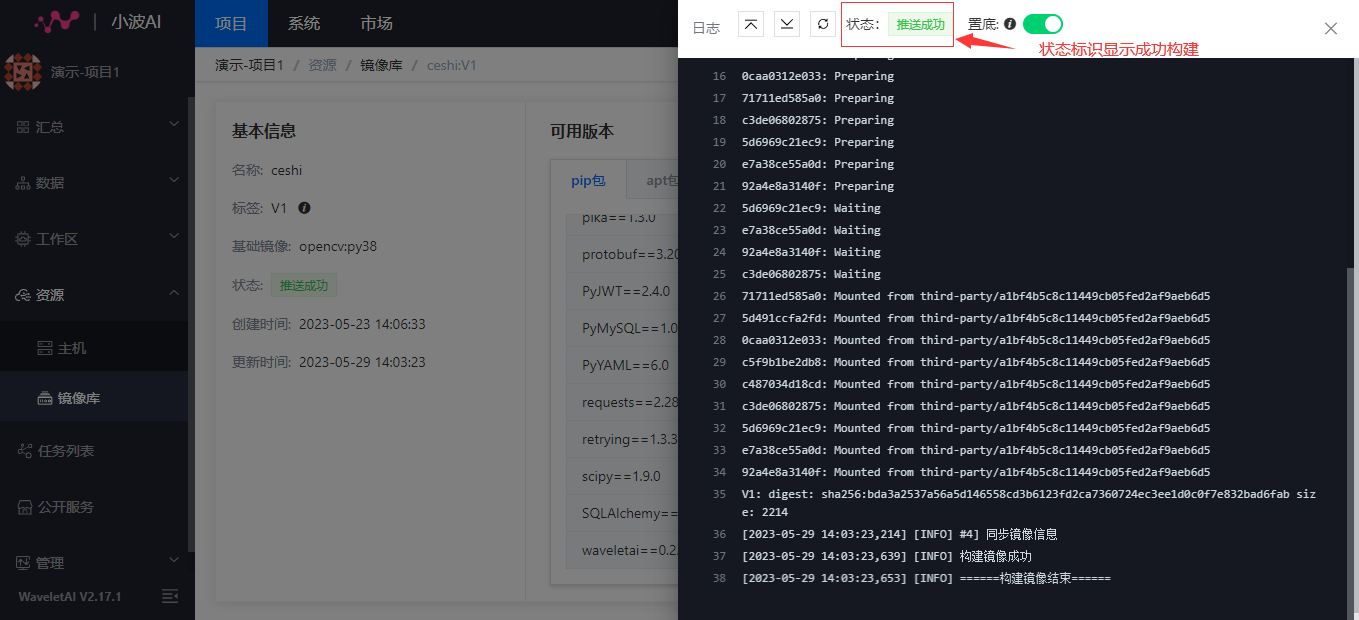Open 公开服务 in the sidebar
This screenshot has height=620, width=1359.
click(x=94, y=507)
